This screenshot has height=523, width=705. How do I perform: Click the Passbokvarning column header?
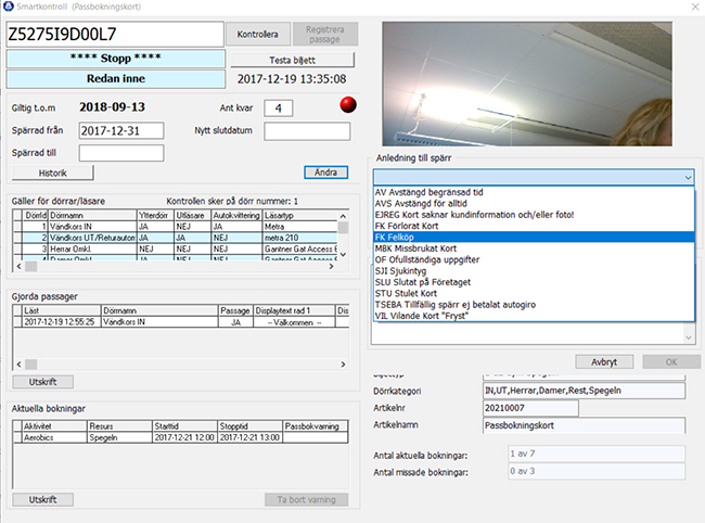pos(315,426)
